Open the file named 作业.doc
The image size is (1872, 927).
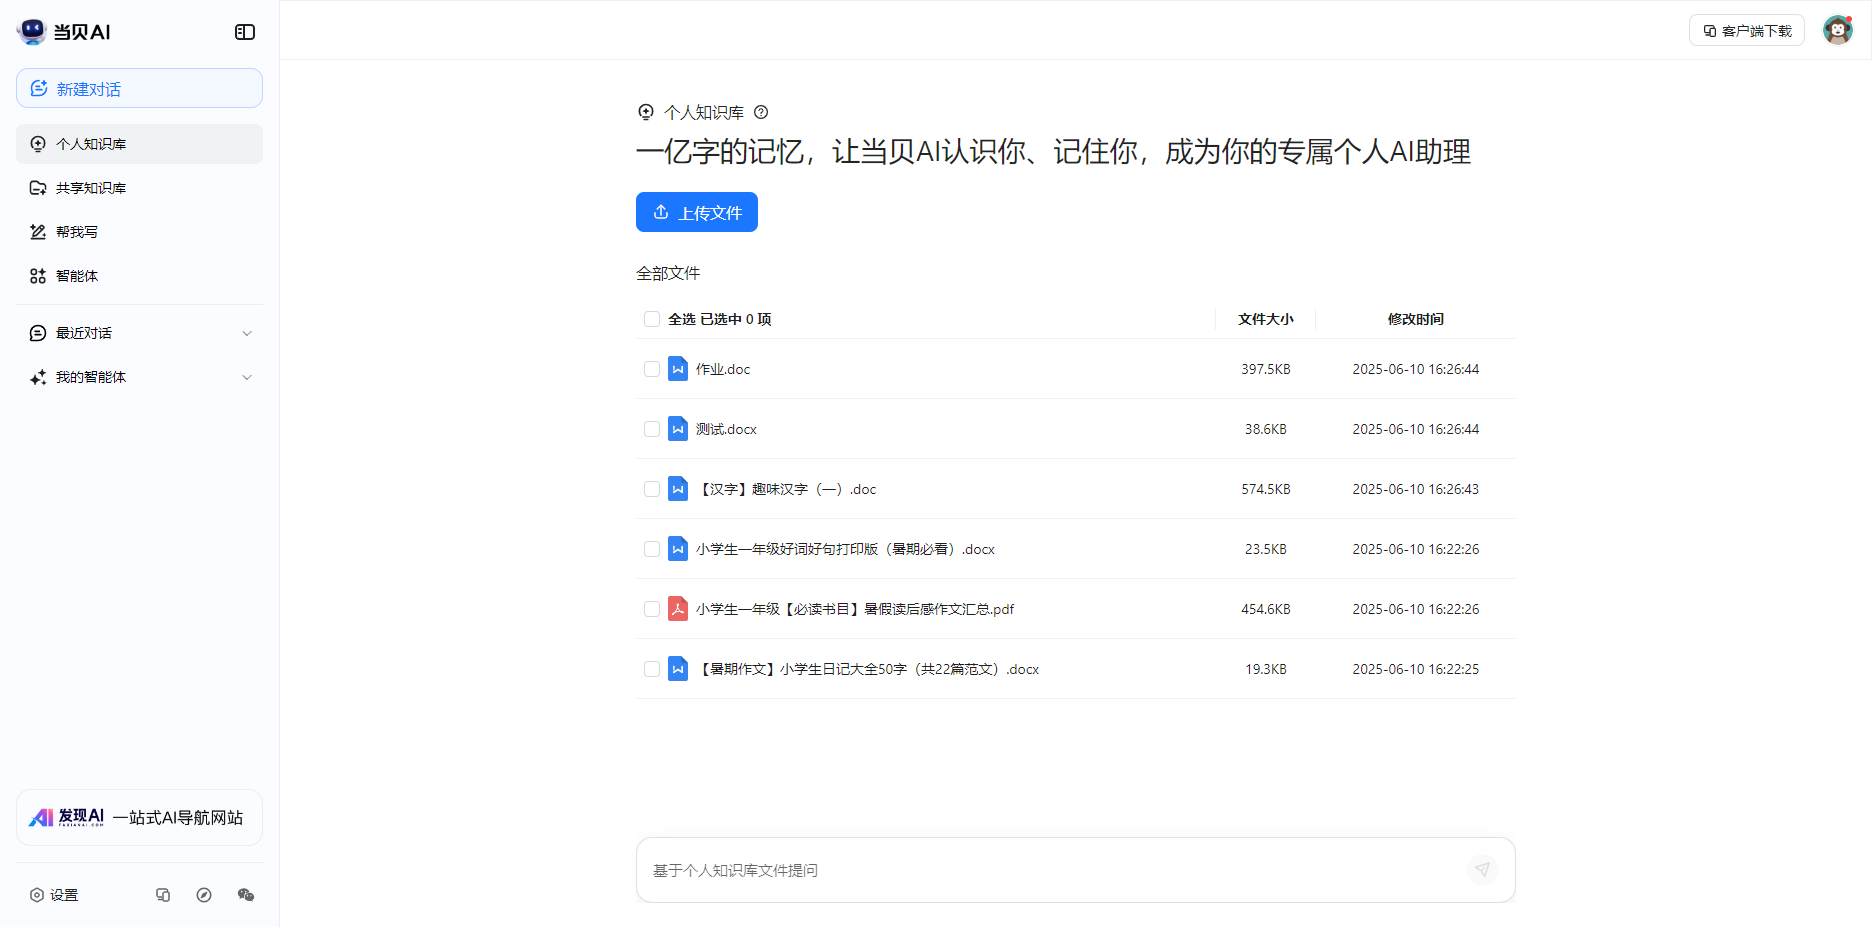723,369
